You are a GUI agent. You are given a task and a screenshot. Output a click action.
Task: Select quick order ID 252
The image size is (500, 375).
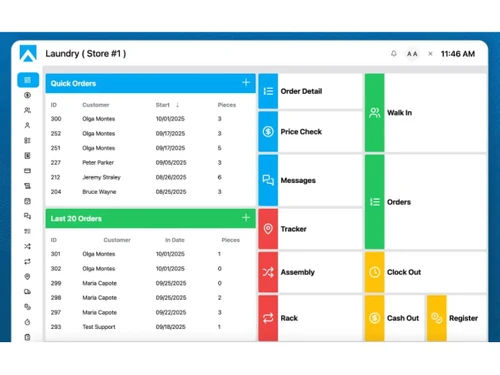click(x=151, y=133)
